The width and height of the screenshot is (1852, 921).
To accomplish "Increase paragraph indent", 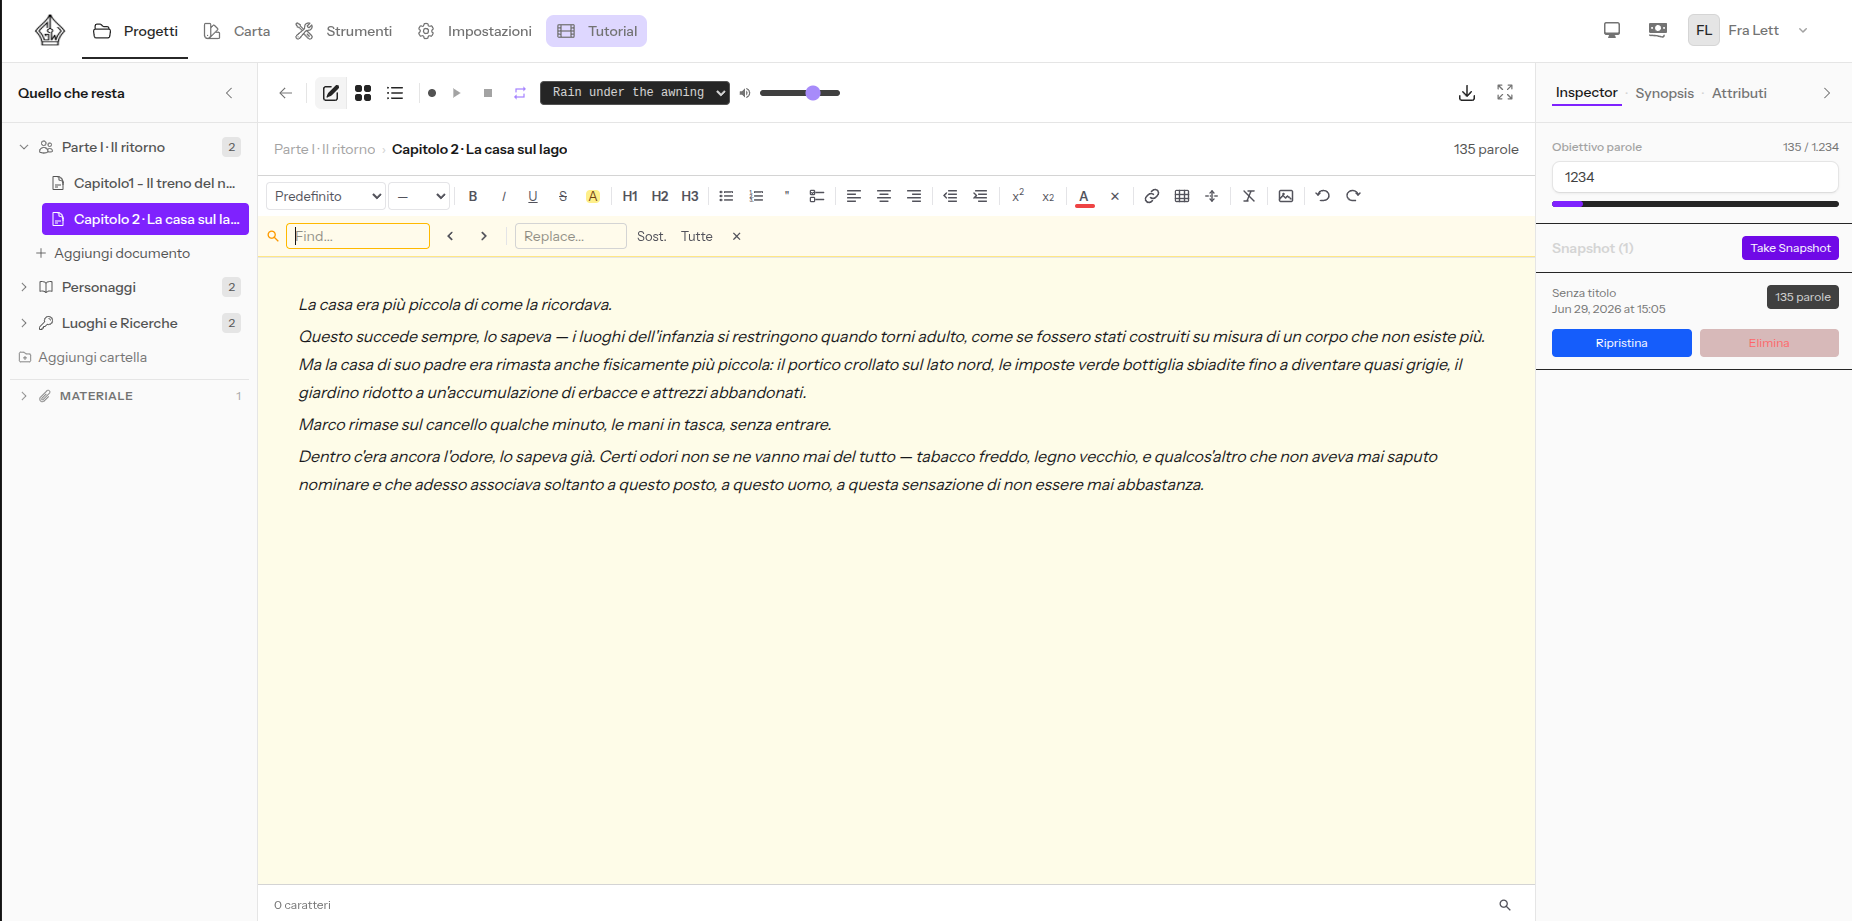I will click(x=980, y=196).
